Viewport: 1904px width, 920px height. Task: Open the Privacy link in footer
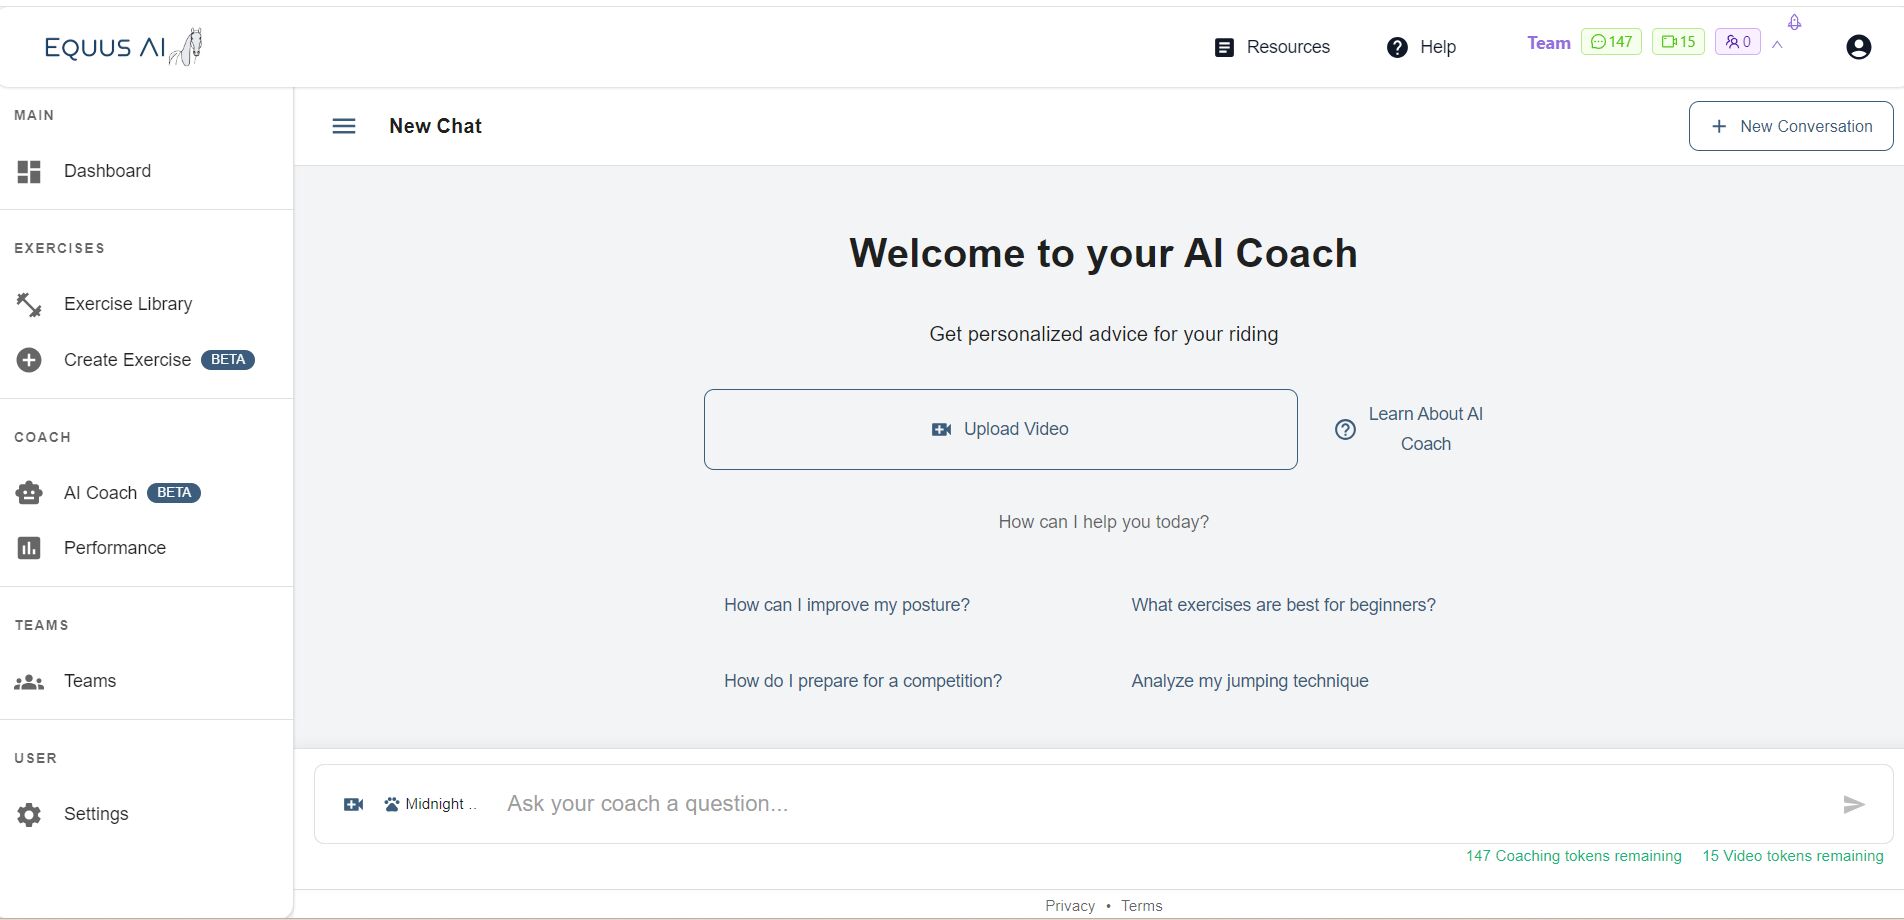pyautogui.click(x=1069, y=906)
